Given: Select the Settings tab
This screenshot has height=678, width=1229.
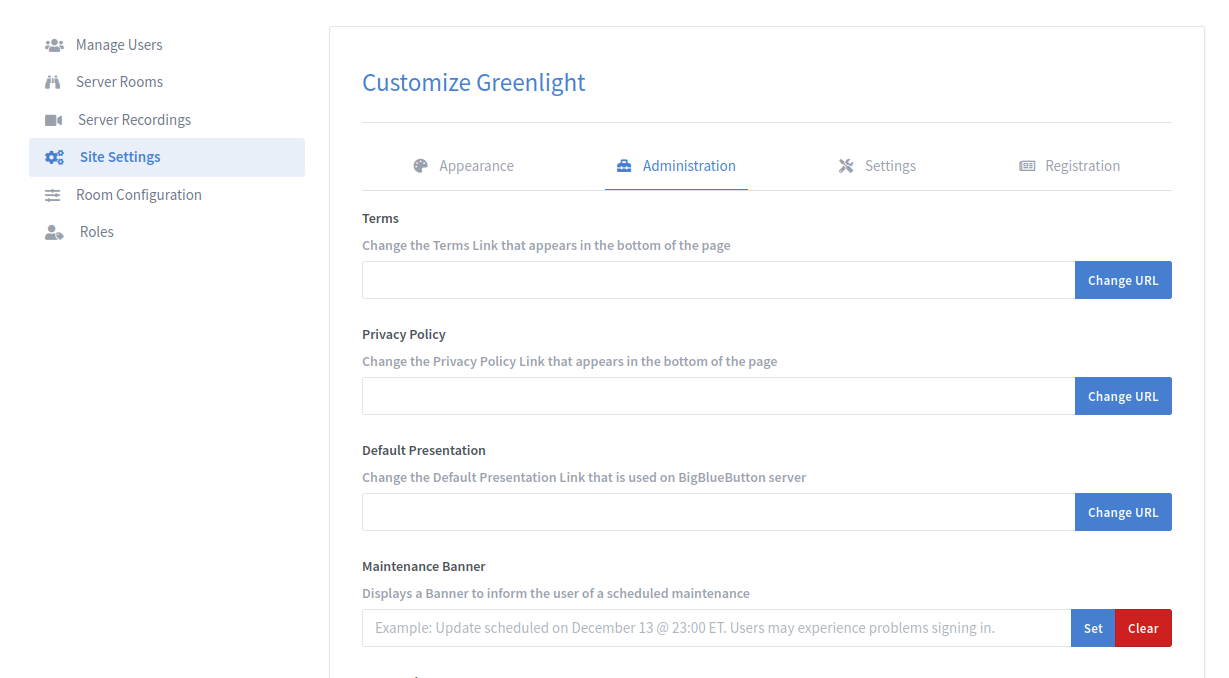Looking at the screenshot, I should [890, 165].
